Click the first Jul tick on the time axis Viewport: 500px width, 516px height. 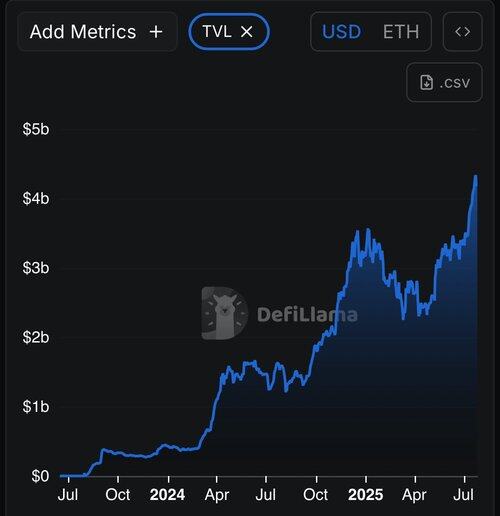[x=68, y=495]
